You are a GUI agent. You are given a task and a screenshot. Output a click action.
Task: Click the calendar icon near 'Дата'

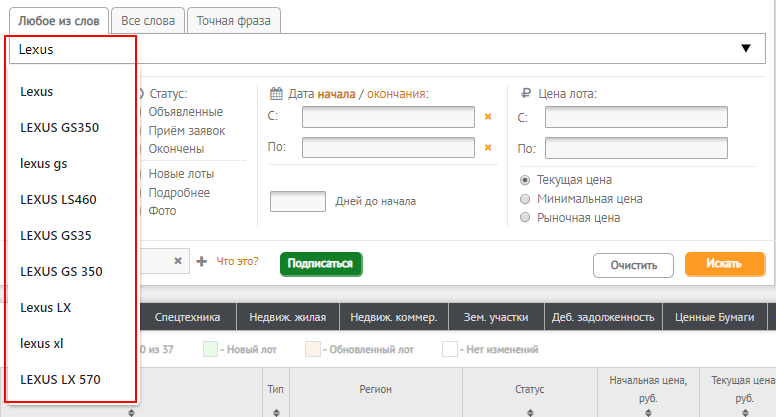coord(276,93)
